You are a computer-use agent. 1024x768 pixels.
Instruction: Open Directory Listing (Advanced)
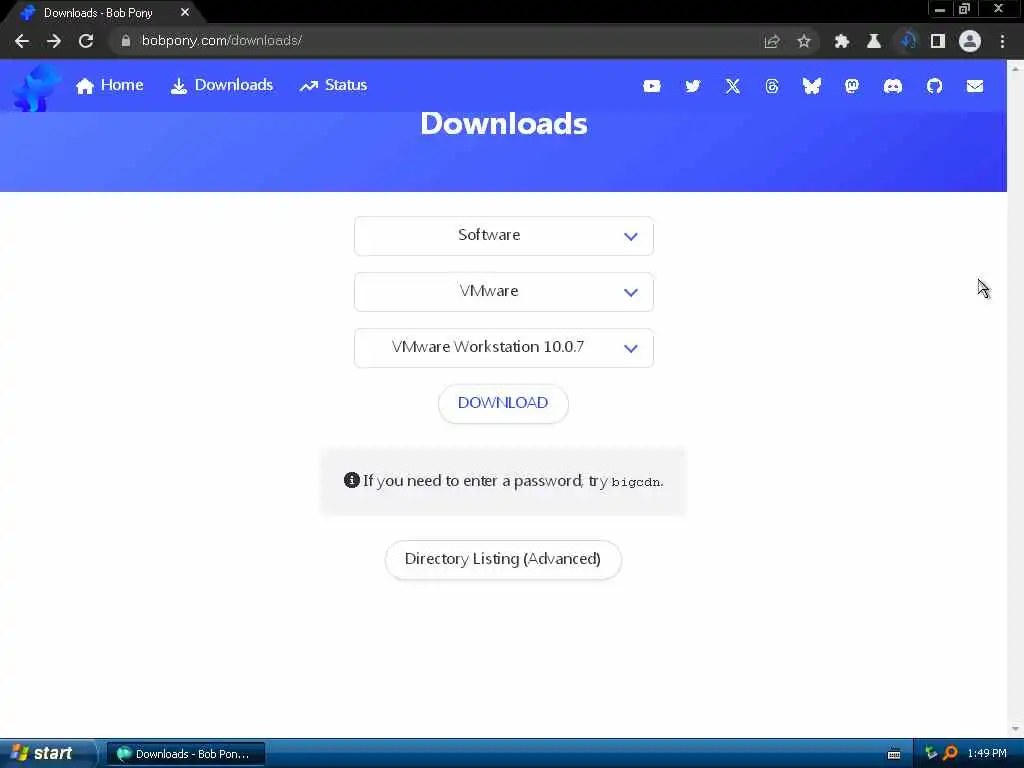point(503,560)
